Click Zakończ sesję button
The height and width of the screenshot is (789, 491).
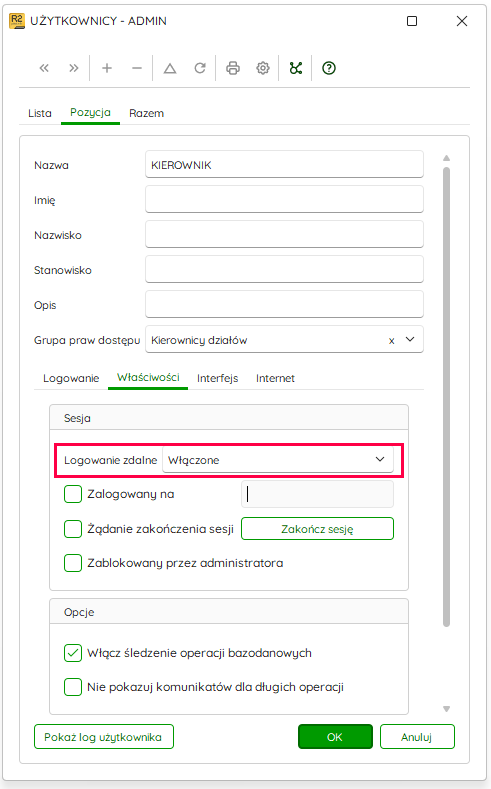click(x=317, y=529)
